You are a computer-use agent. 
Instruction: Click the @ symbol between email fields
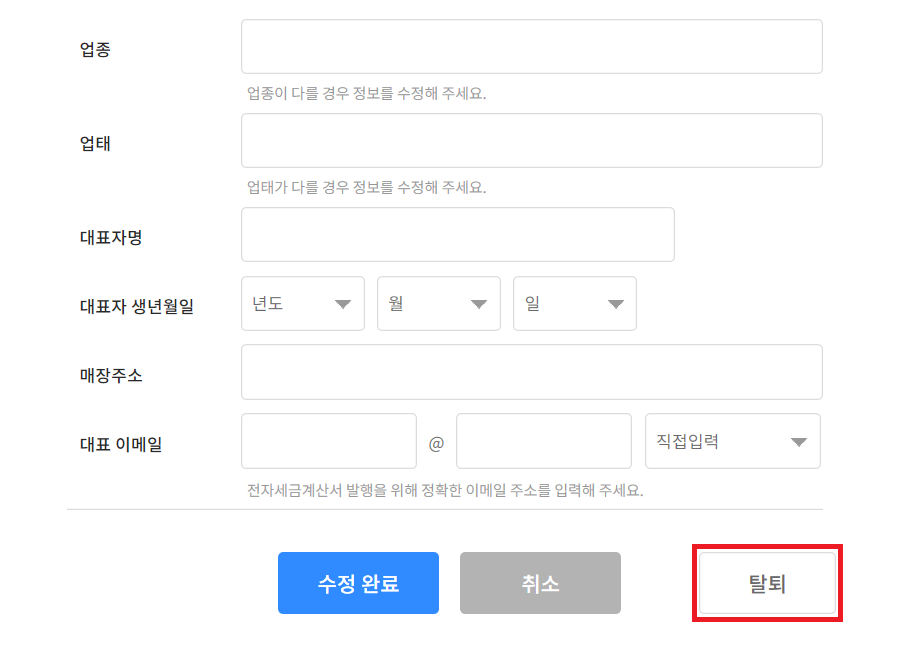click(436, 444)
